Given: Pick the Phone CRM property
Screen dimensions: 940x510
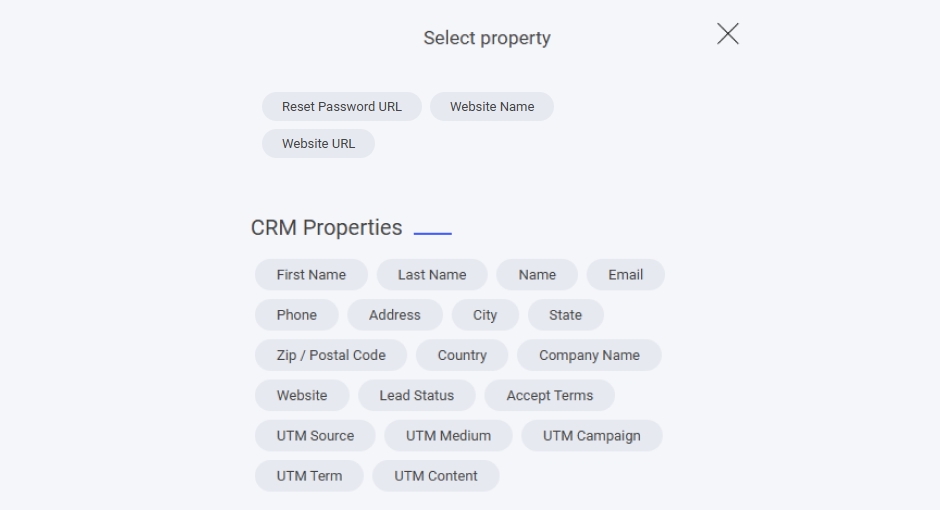Looking at the screenshot, I should click(296, 315).
